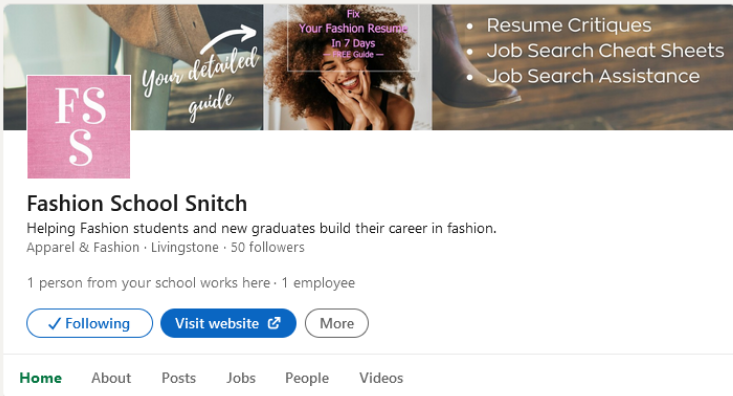View the People tab
Screen dimensions: 733x396
pos(307,378)
